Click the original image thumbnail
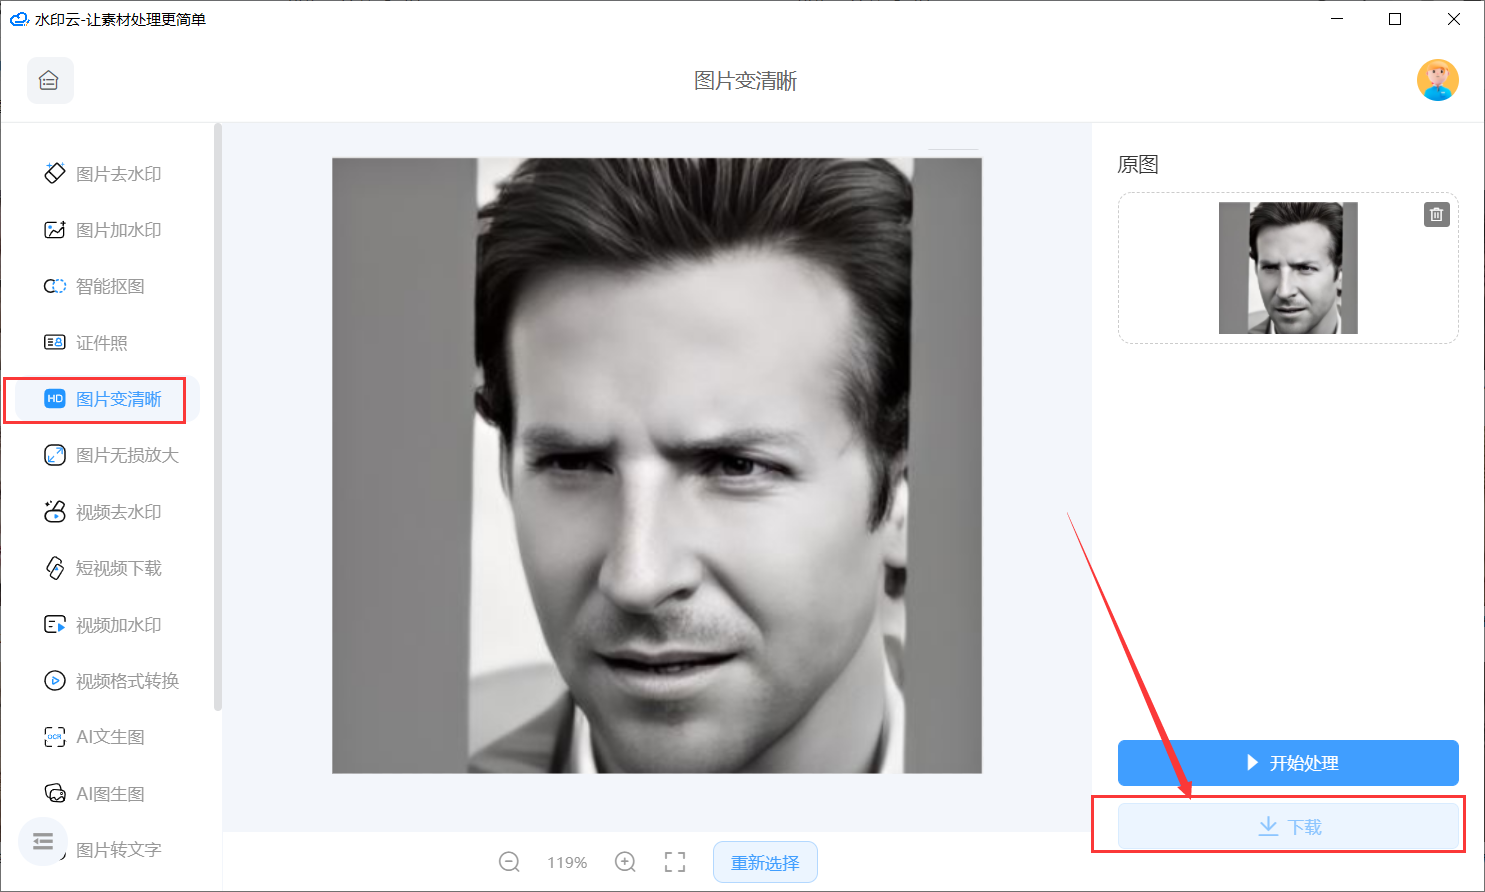Screen dimensions: 1485x892 (1287, 268)
